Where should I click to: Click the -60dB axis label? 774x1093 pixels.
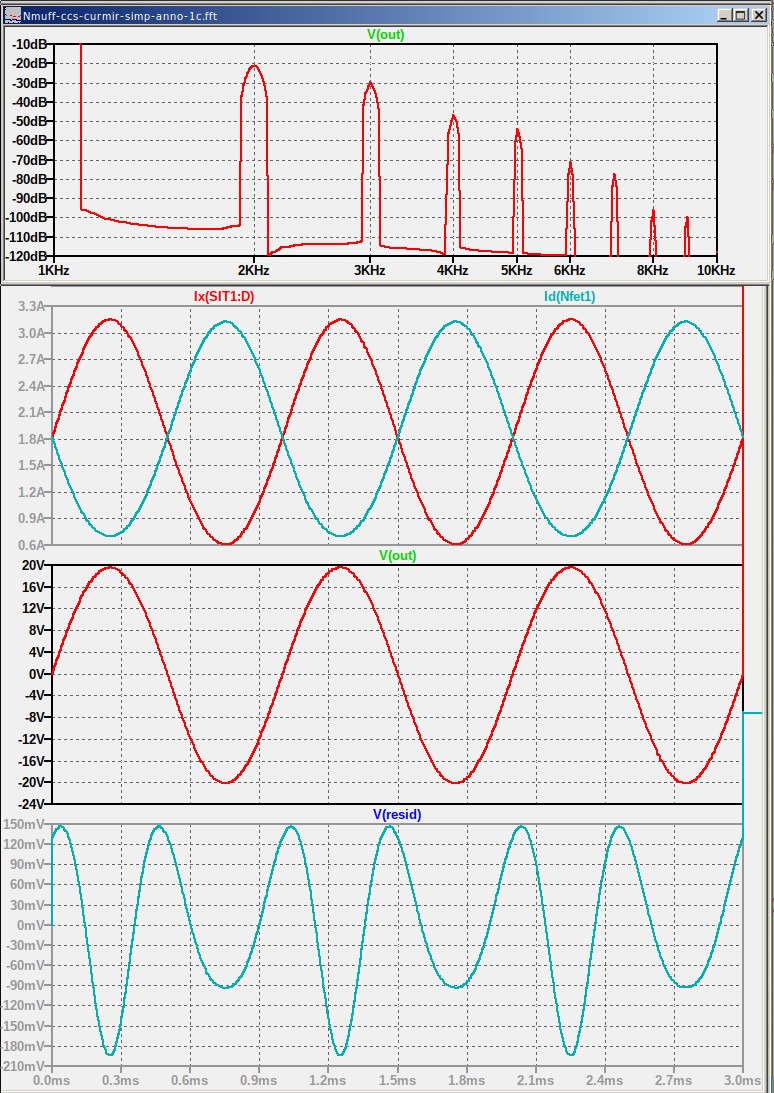[31, 140]
